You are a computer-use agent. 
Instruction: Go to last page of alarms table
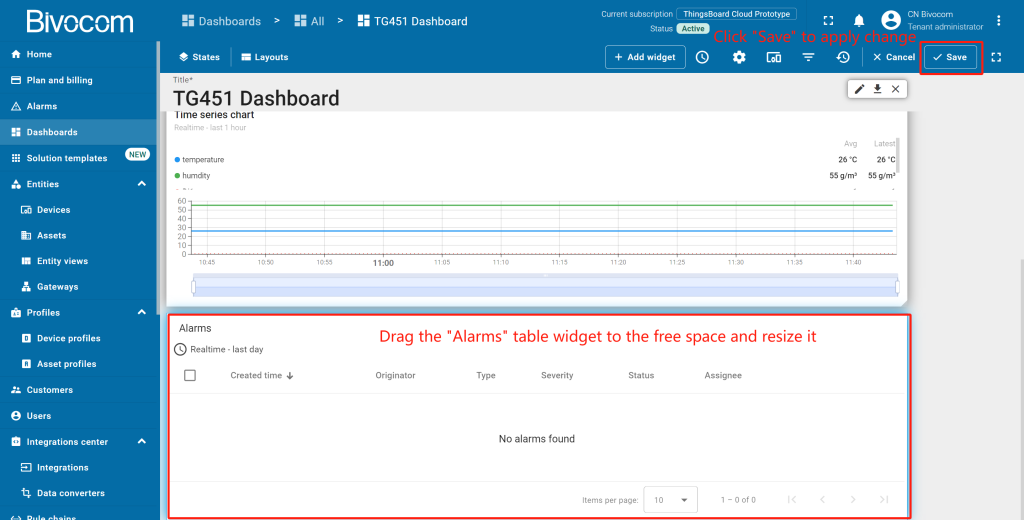[884, 500]
